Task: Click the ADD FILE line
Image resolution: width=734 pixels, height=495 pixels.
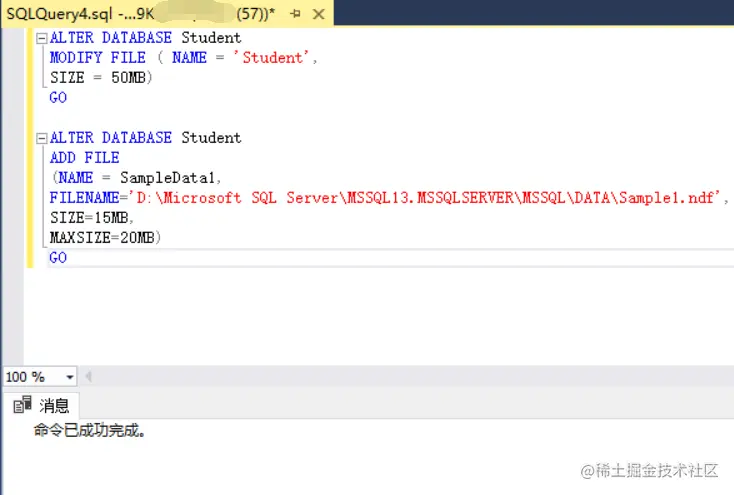Action: coord(85,158)
